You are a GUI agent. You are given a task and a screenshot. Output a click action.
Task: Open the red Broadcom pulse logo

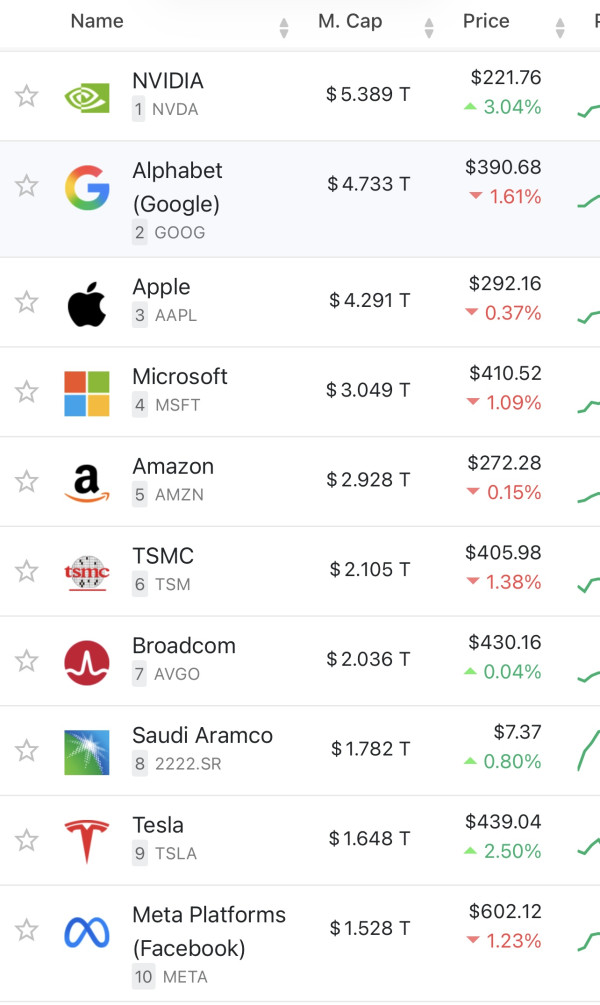tap(87, 663)
